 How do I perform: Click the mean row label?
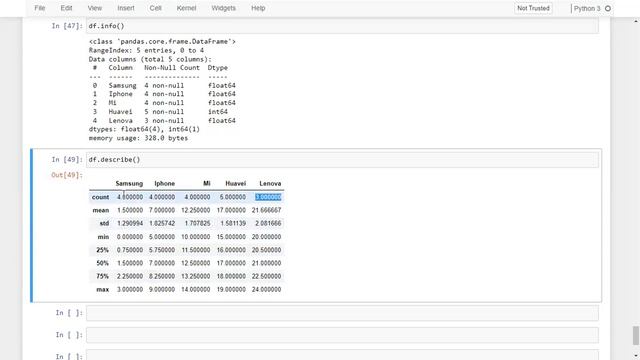coord(101,210)
